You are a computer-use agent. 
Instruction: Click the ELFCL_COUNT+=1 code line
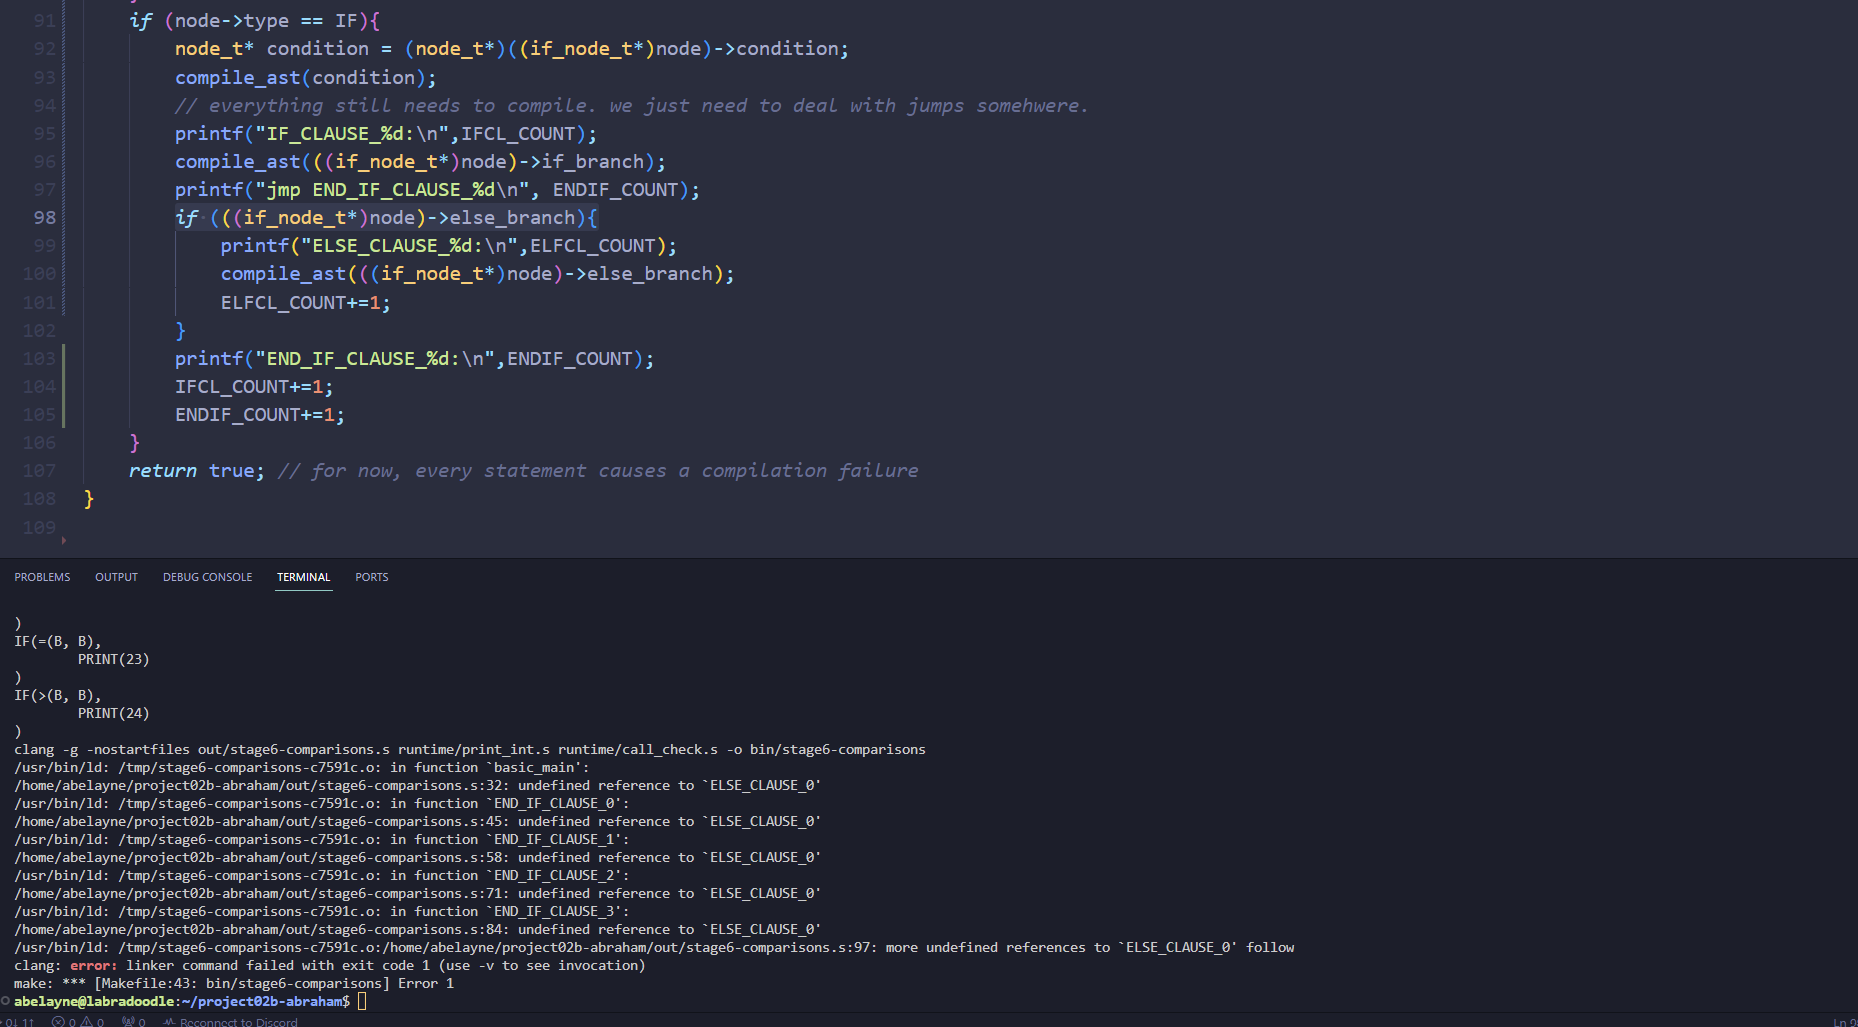tap(305, 303)
